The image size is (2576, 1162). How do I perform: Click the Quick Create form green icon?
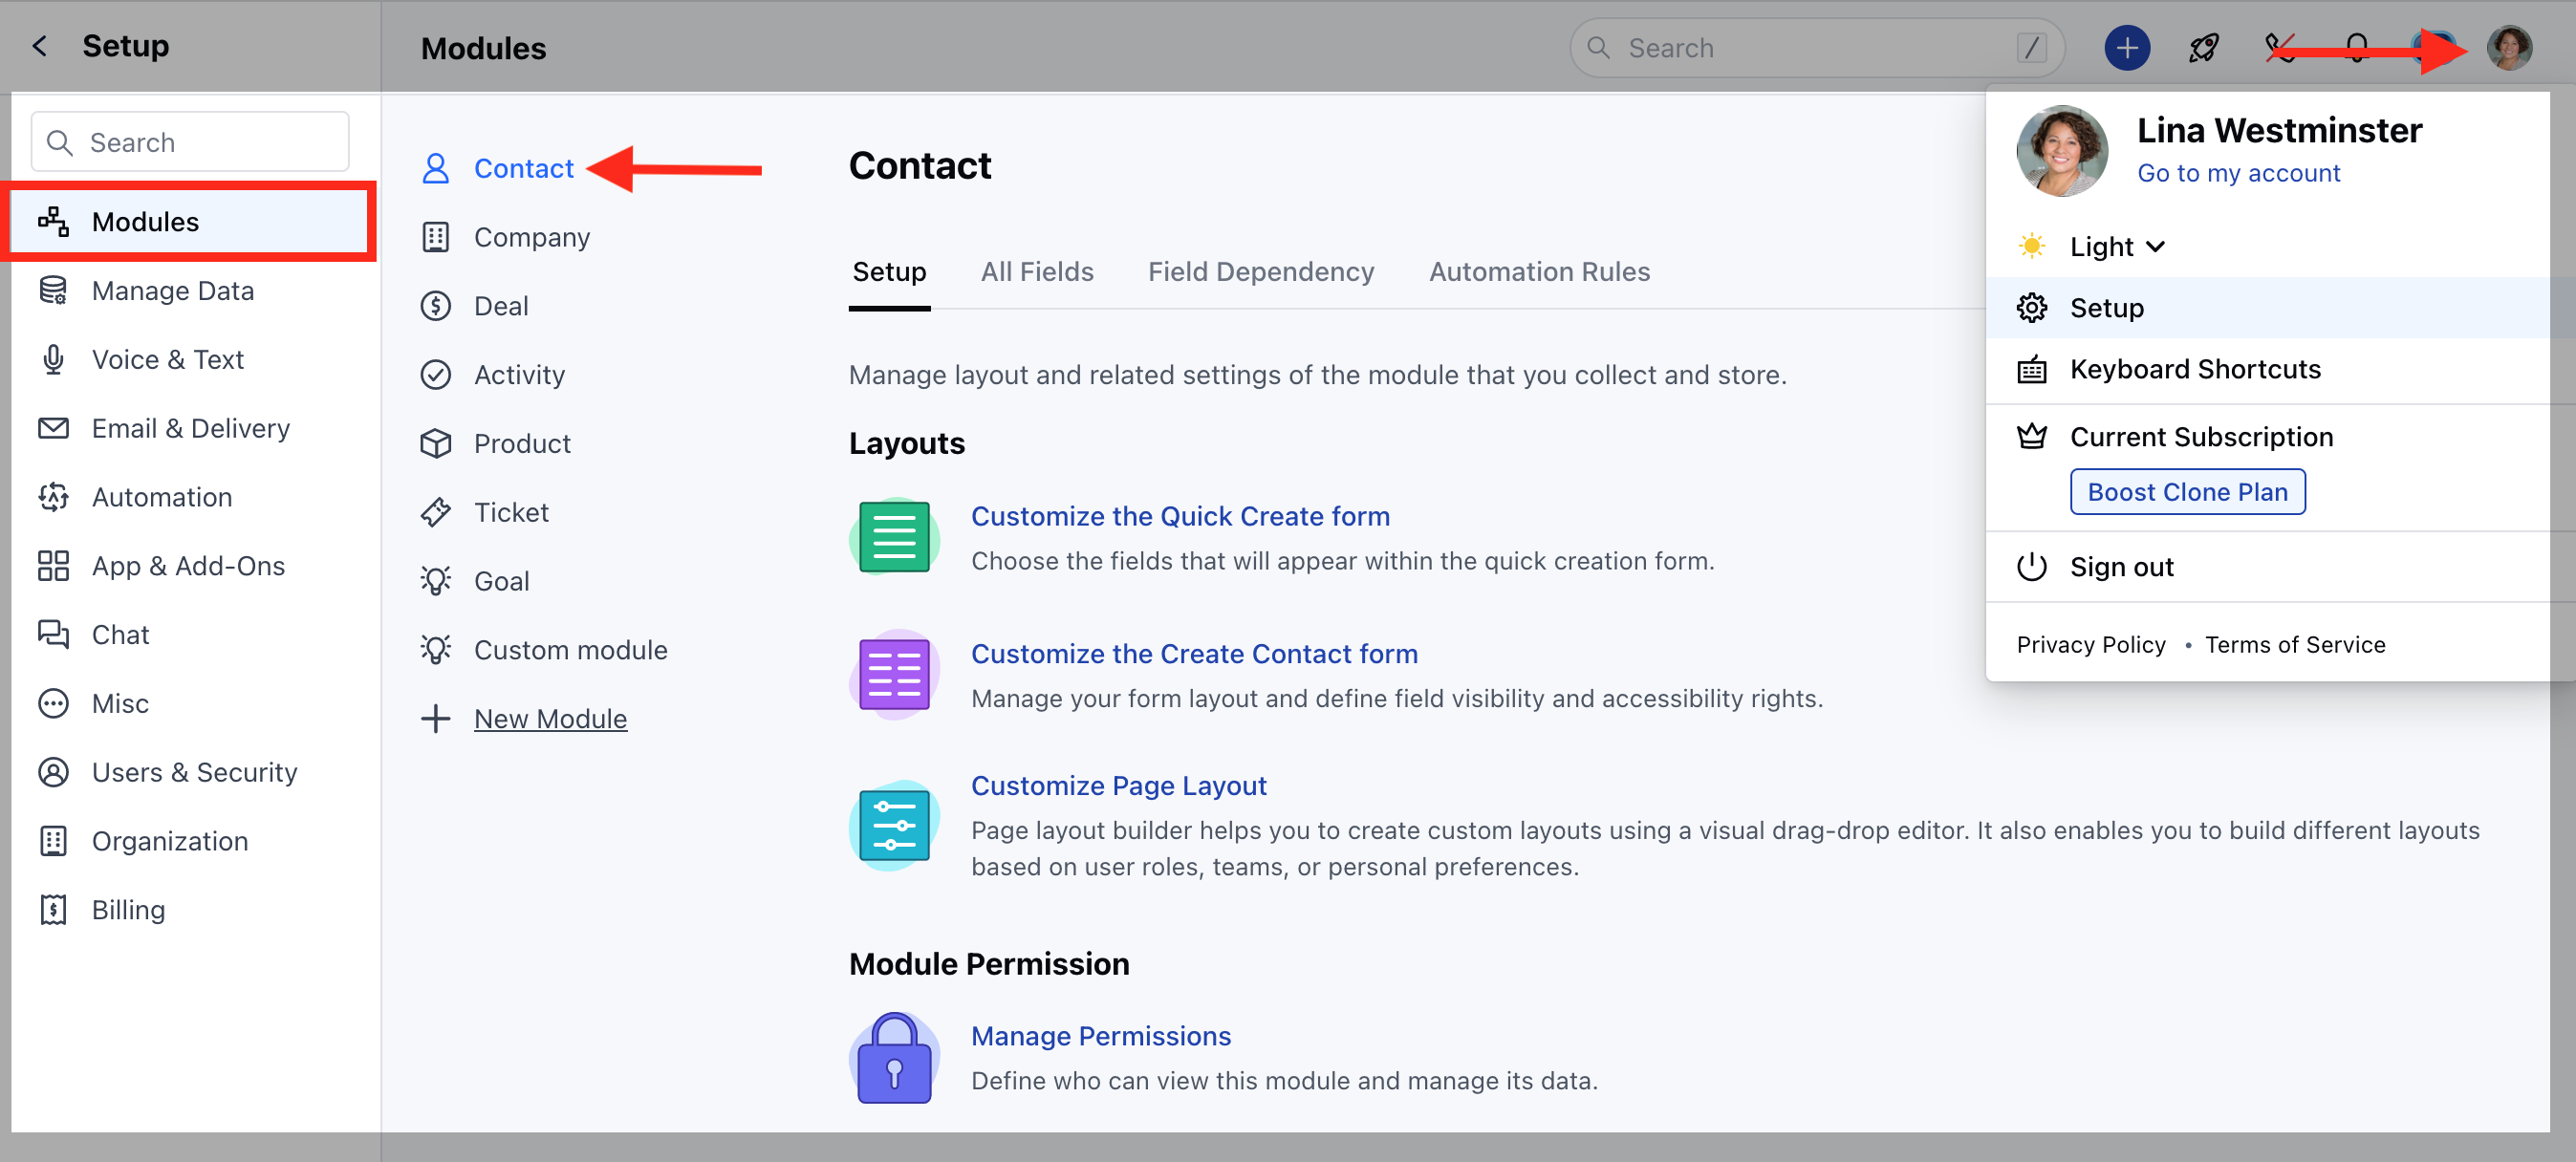[x=894, y=538]
